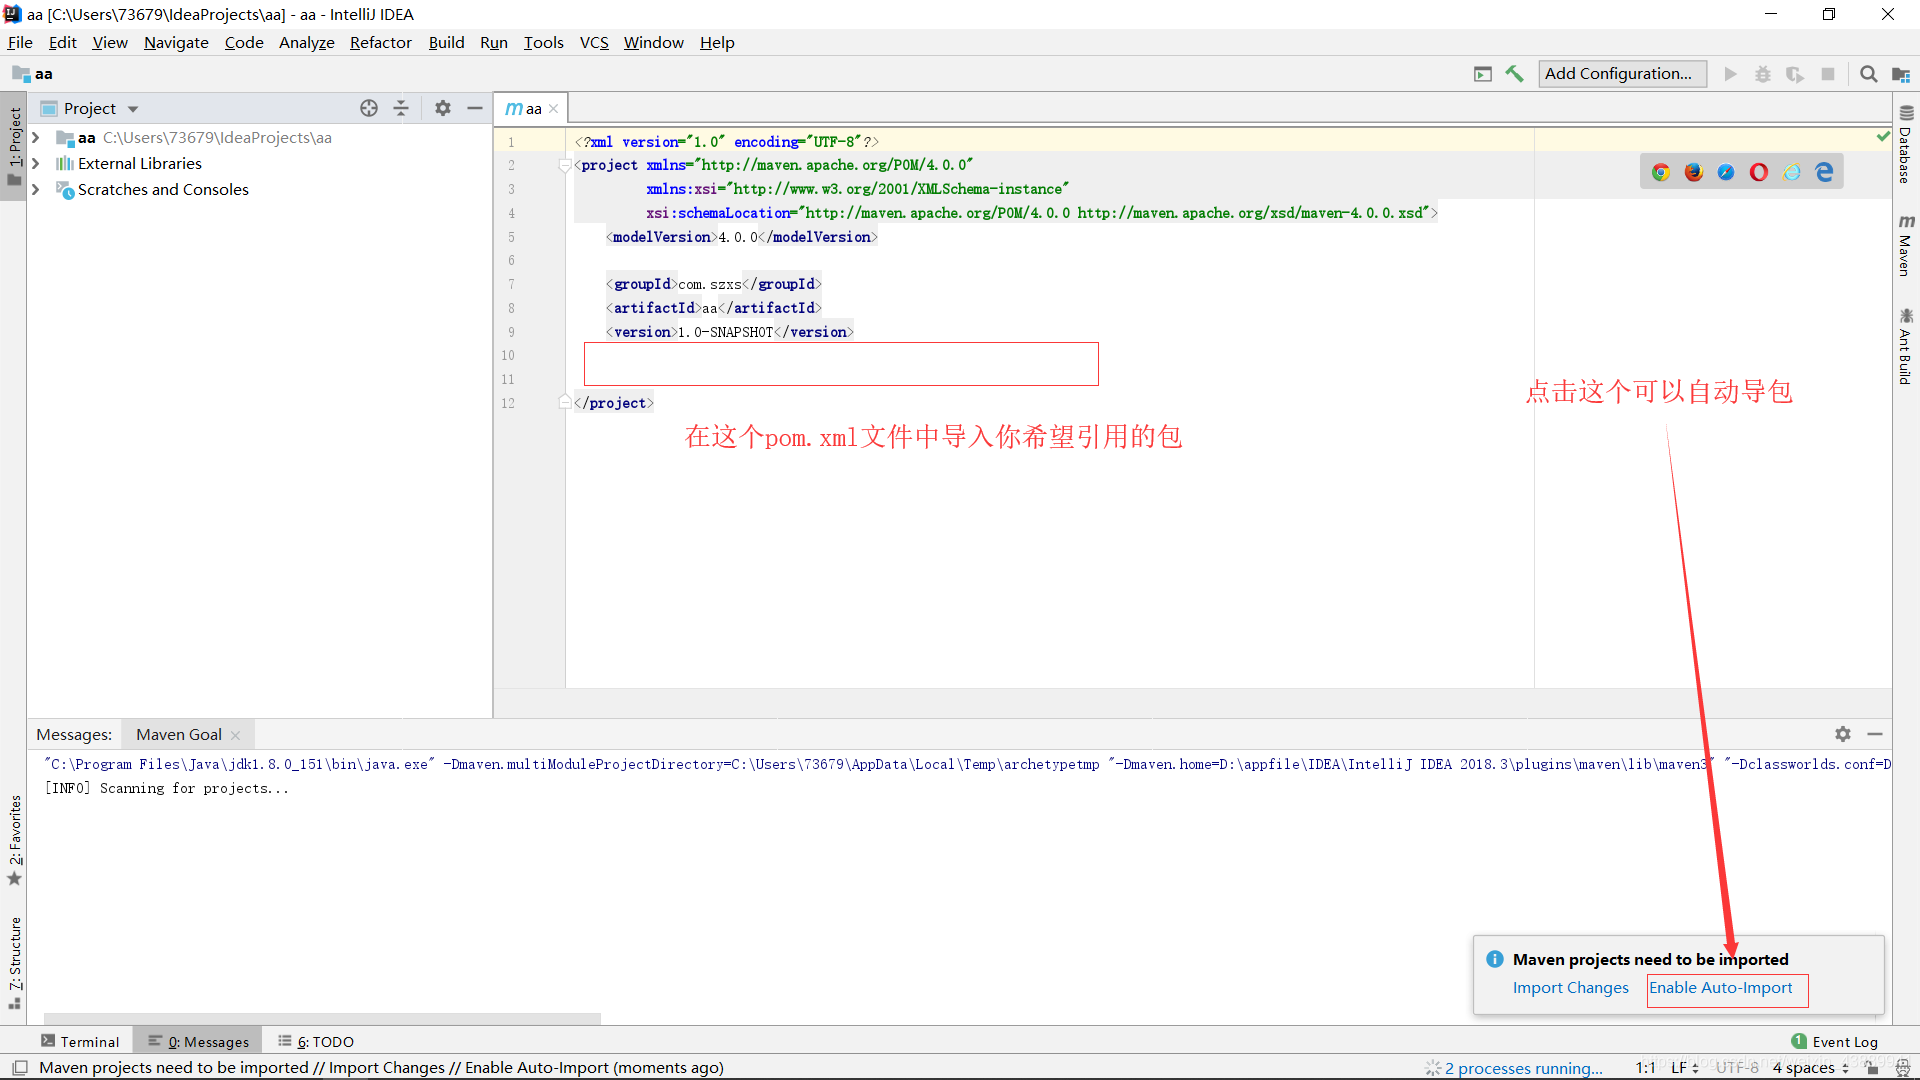
Task: Toggle the Maven tool window button
Action: (1905, 245)
